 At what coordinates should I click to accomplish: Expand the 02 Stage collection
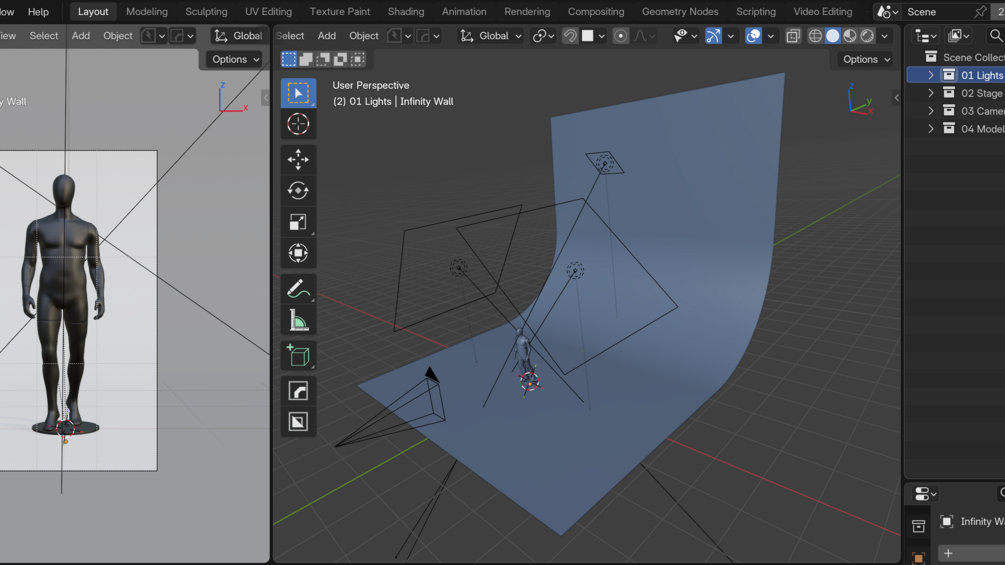coord(931,93)
